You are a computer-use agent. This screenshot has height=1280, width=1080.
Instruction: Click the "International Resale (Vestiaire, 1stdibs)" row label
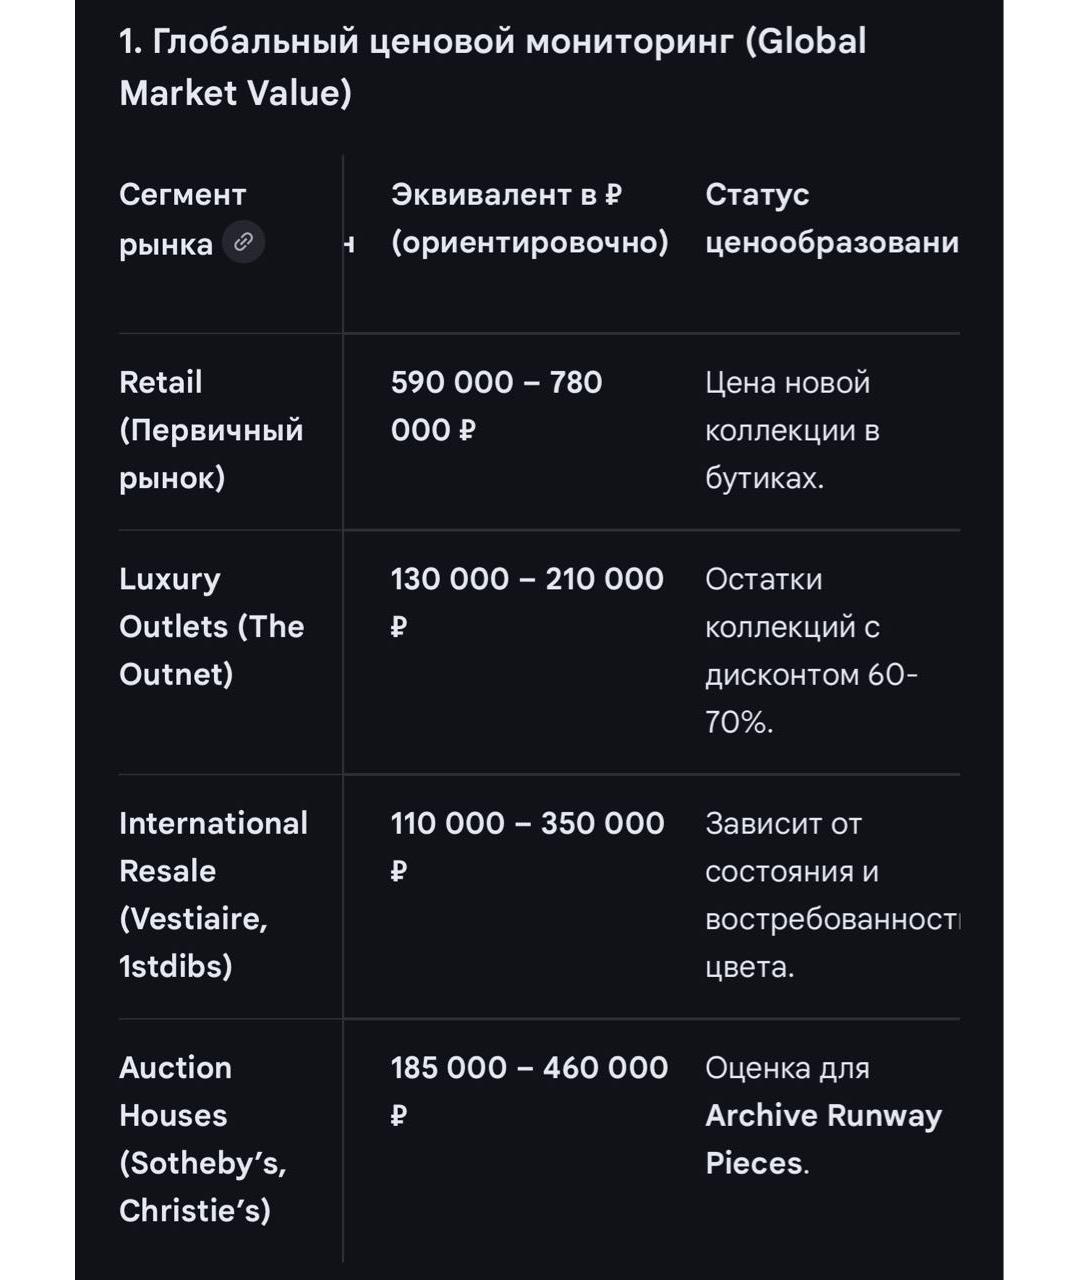click(213, 894)
